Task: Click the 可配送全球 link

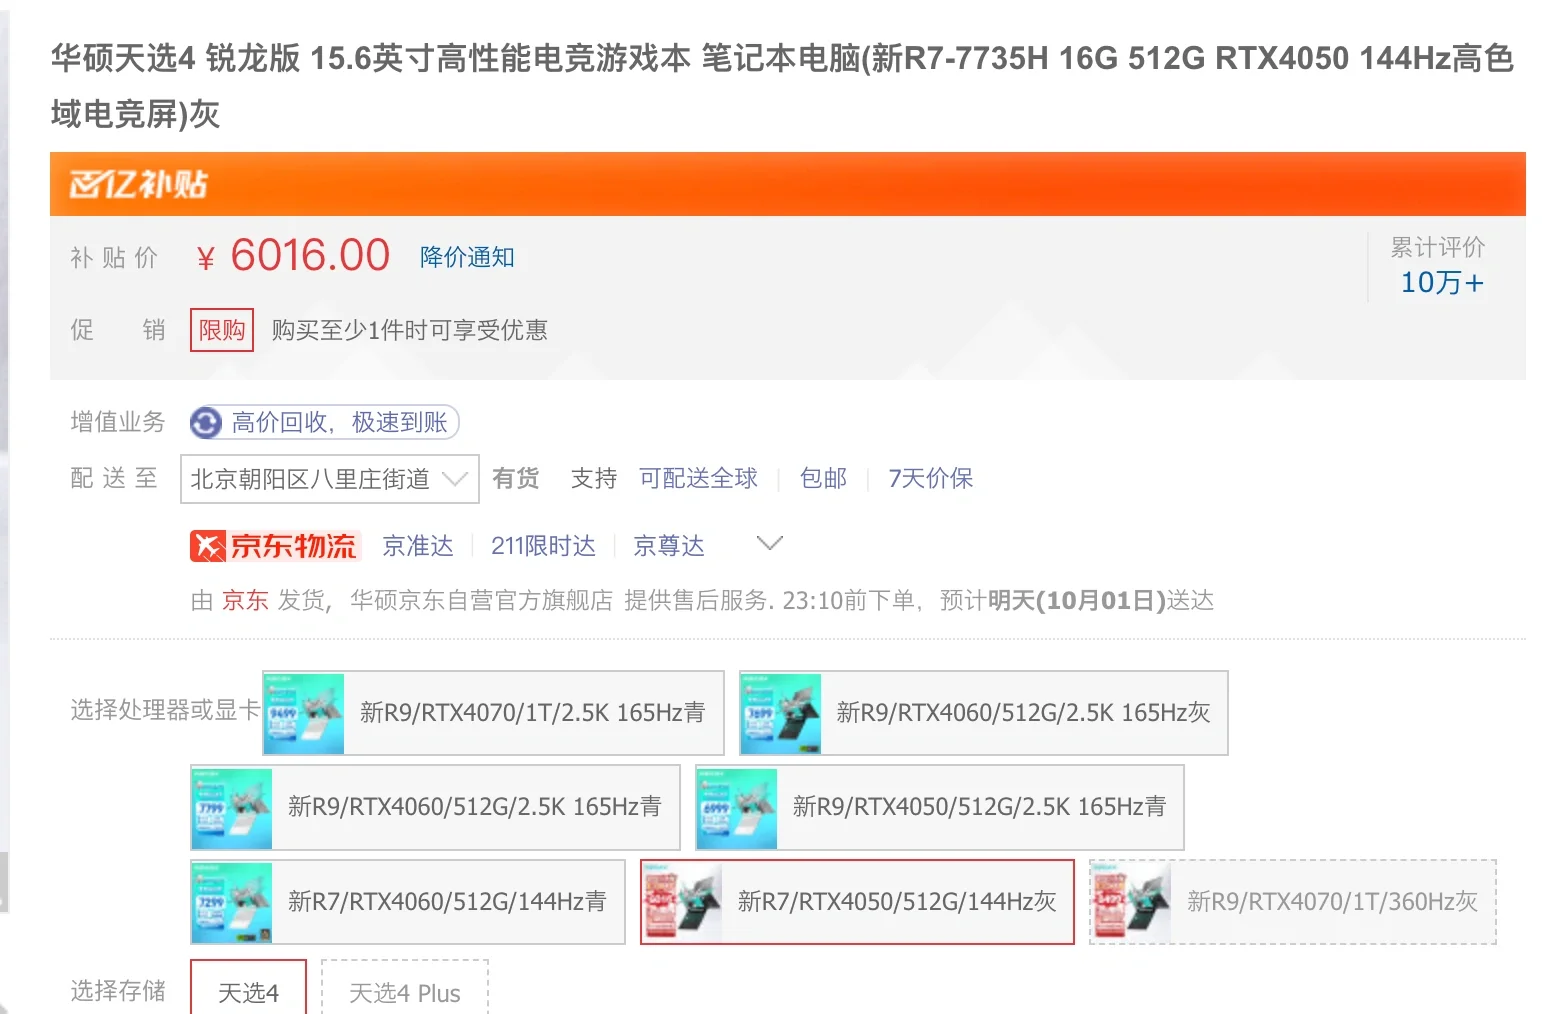Action: tap(698, 479)
